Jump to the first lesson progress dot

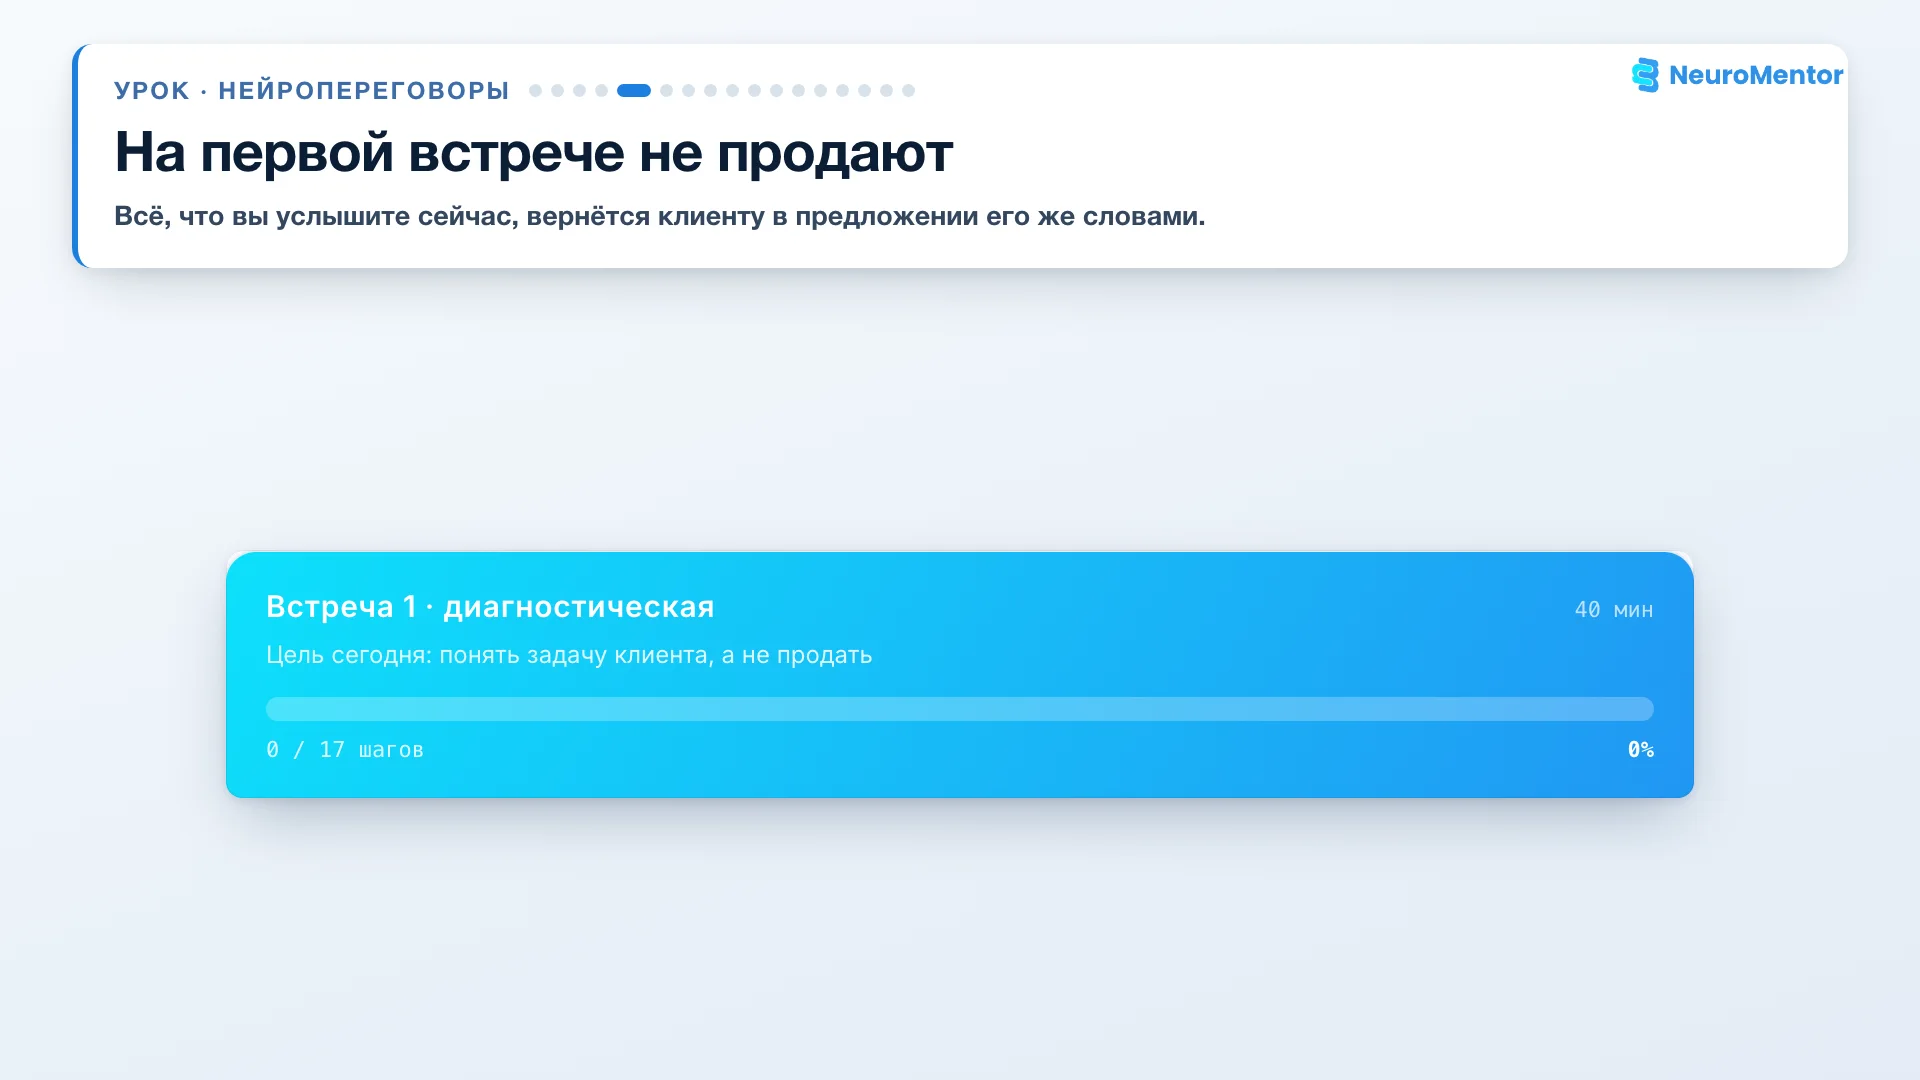point(536,90)
